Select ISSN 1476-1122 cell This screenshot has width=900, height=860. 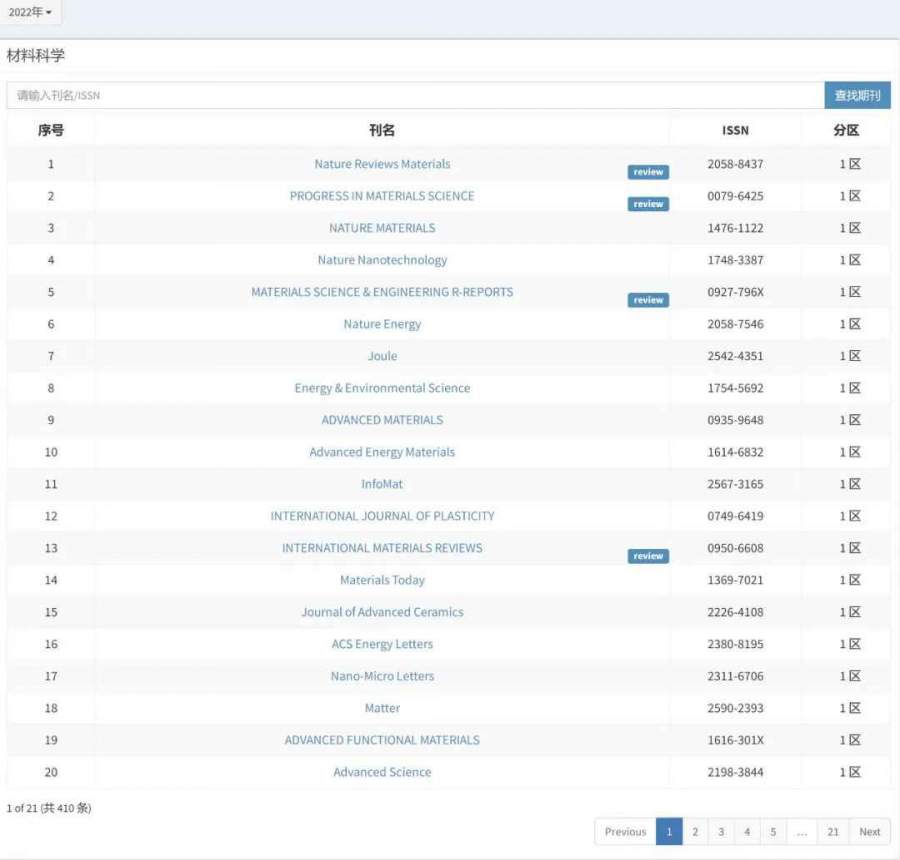click(736, 228)
